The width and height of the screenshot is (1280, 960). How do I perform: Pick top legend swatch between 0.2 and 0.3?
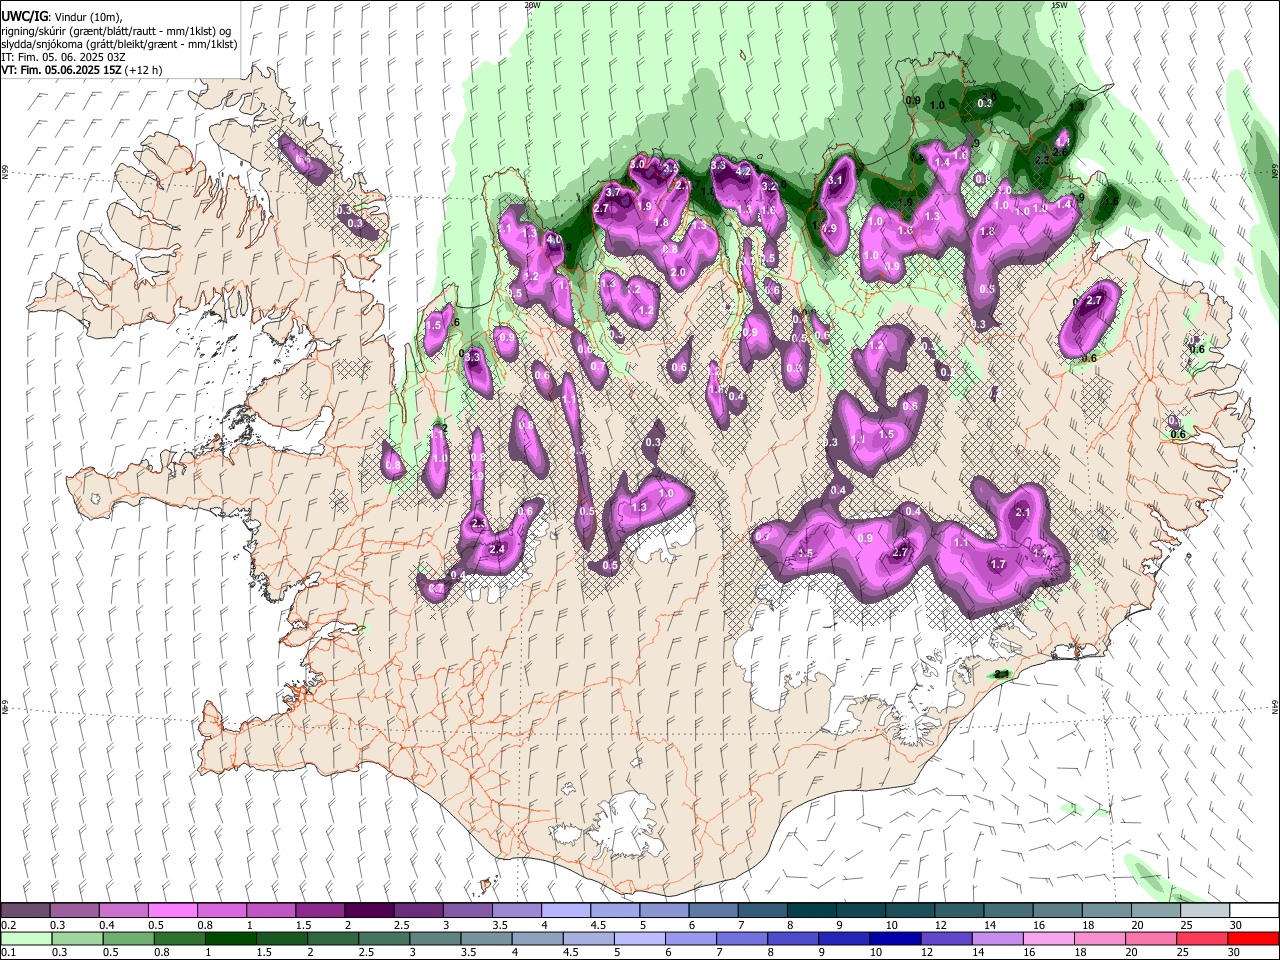[26, 911]
